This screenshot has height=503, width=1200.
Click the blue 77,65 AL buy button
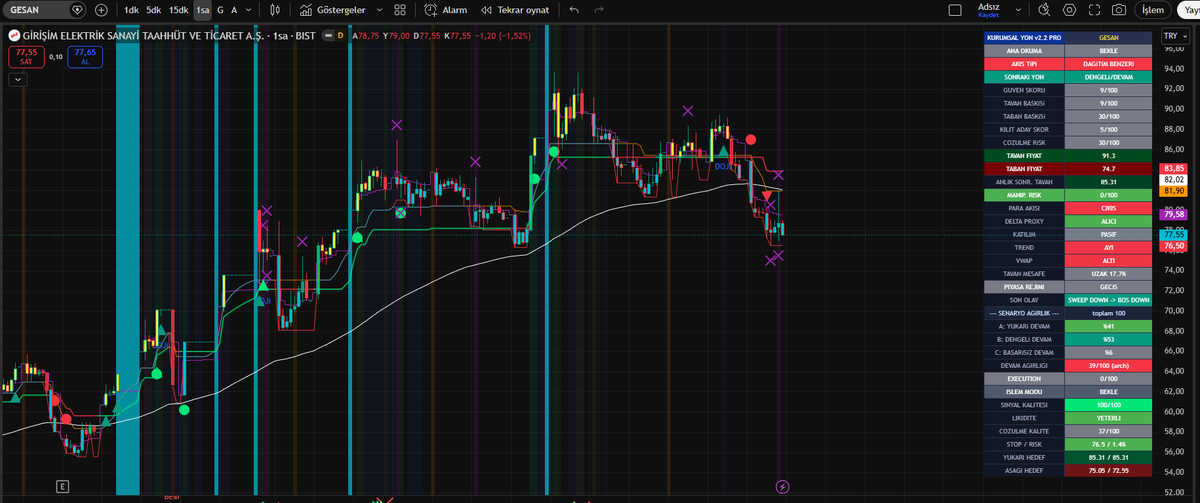(85, 56)
